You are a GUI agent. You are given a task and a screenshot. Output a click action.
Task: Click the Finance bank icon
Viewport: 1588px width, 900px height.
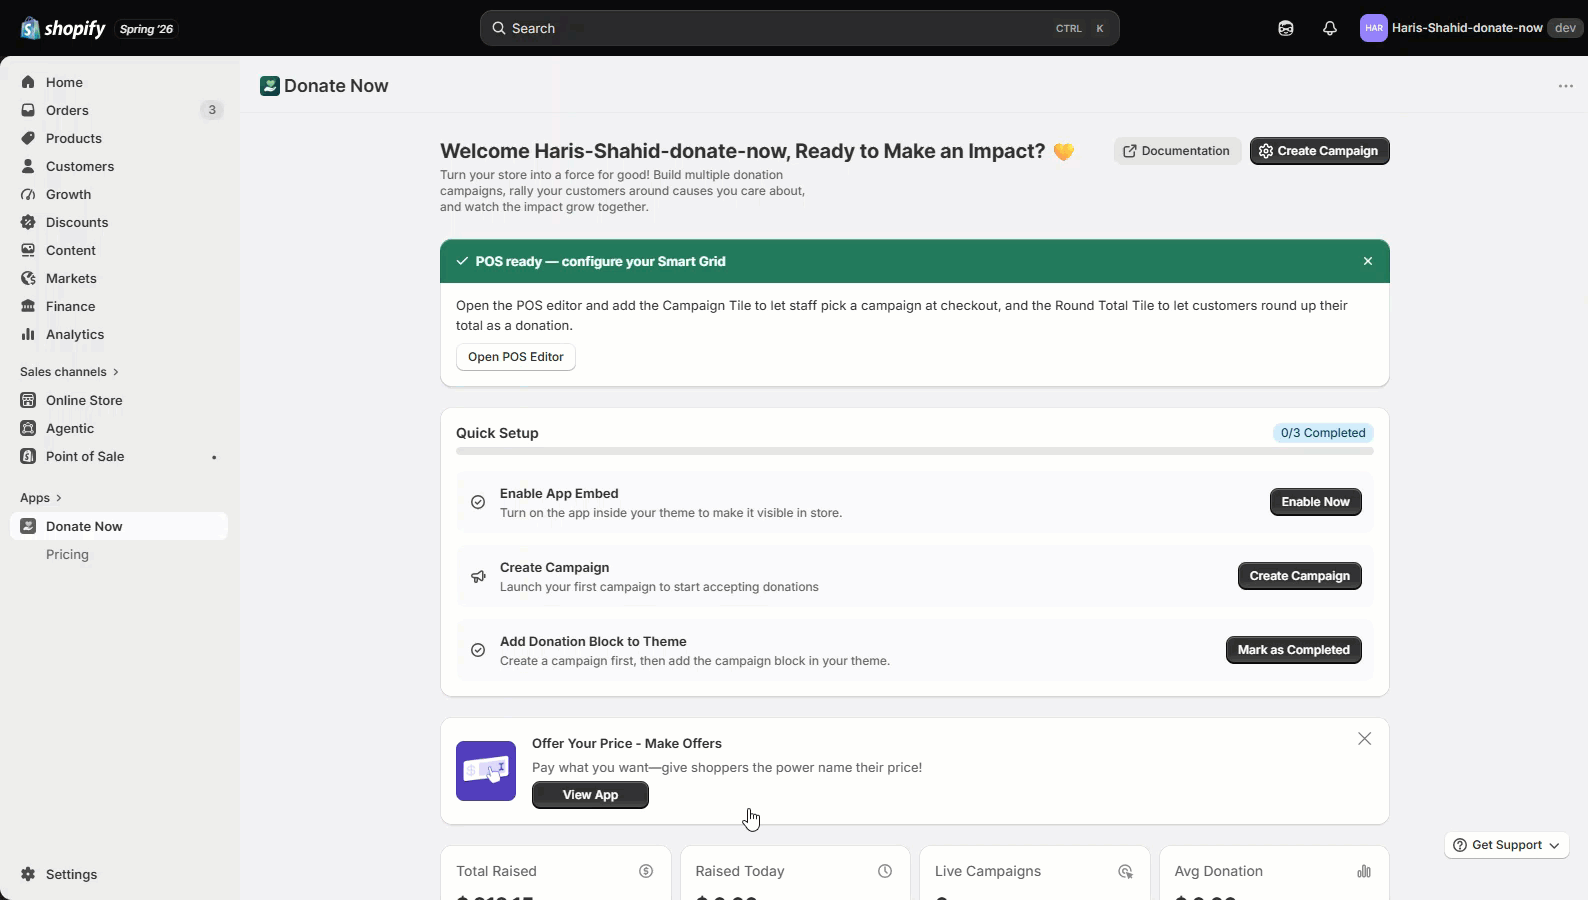tap(28, 306)
